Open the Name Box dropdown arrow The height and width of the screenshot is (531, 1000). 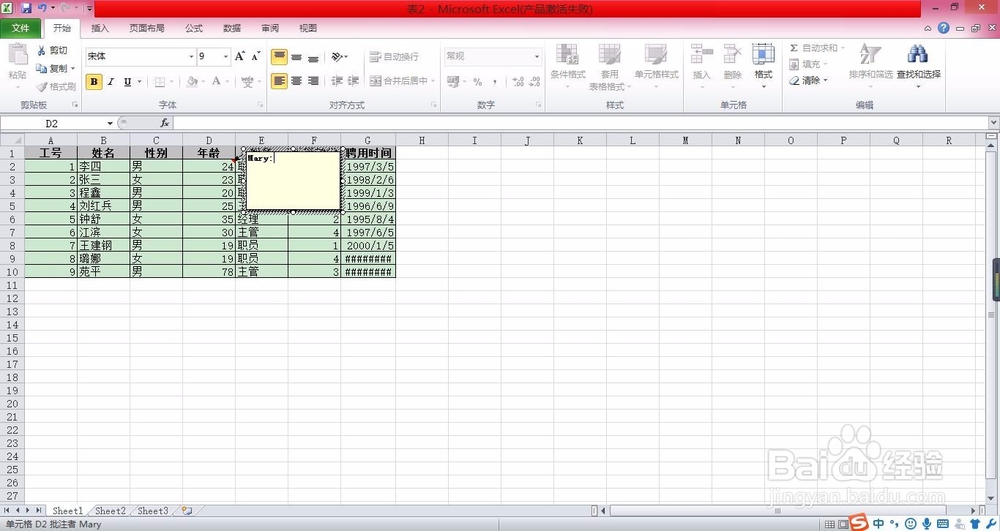(110, 123)
